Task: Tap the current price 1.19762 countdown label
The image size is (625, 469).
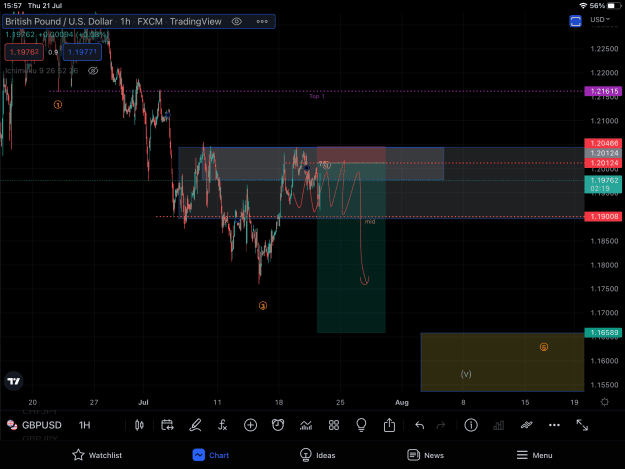Action: 603,184
